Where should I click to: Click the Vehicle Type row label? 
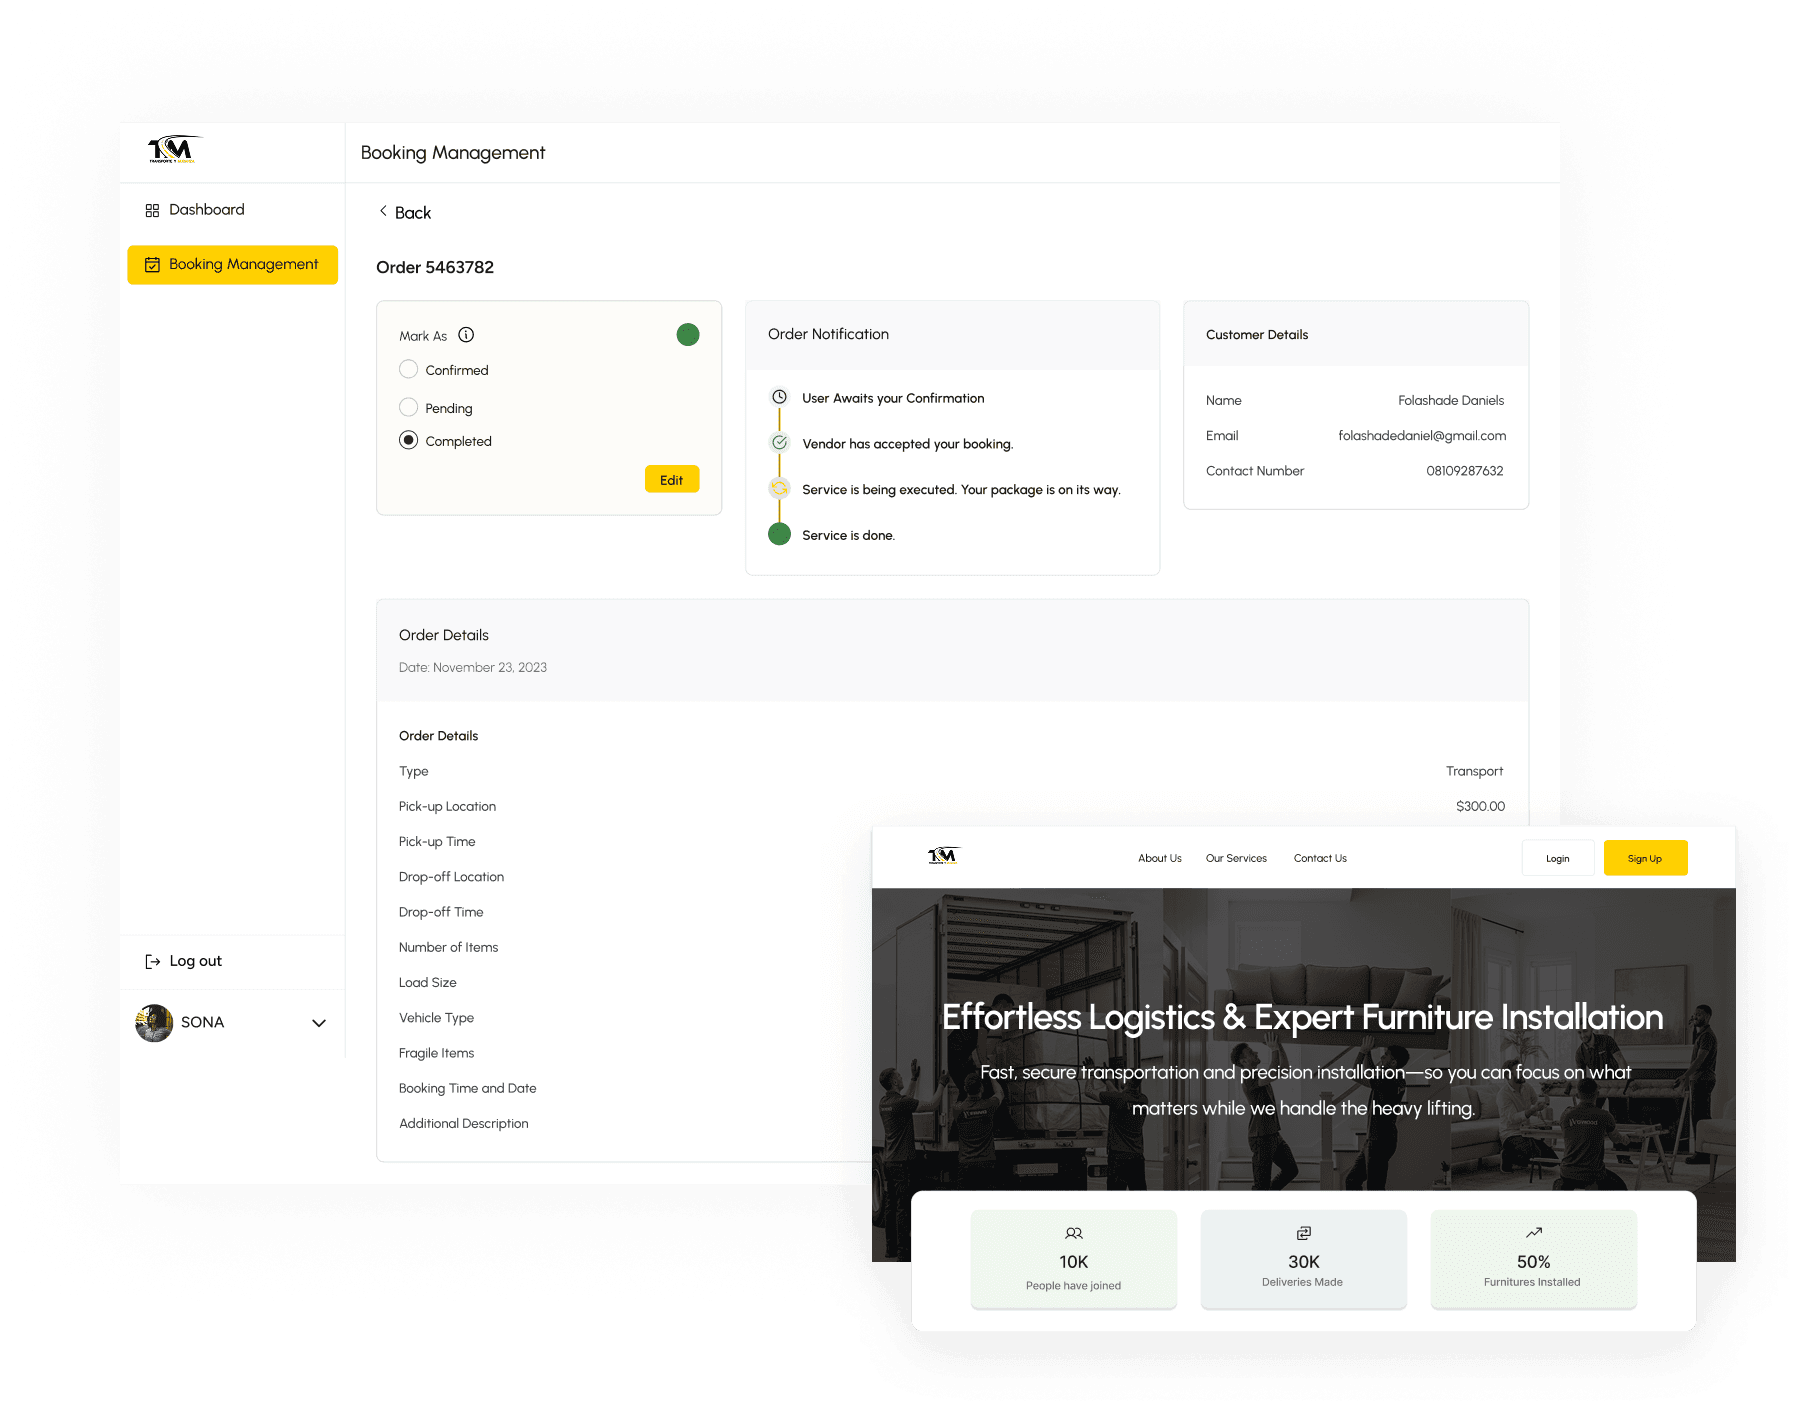(x=436, y=1018)
